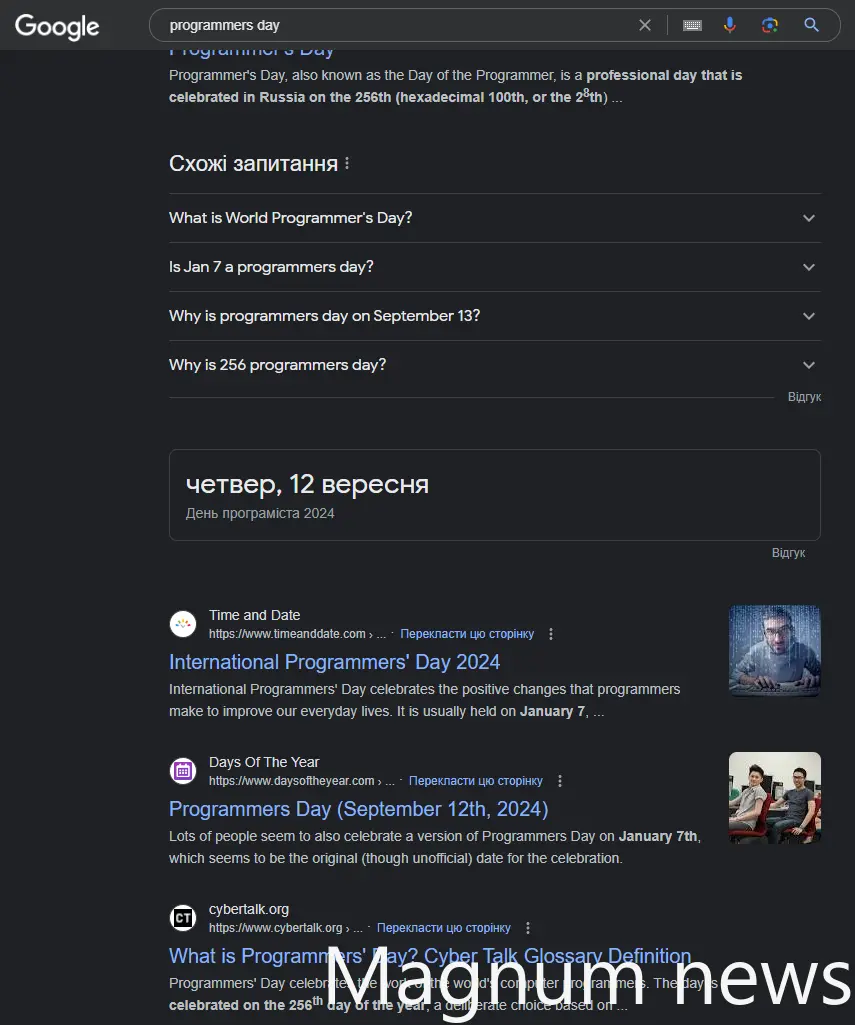This screenshot has height=1025, width=855.
Task: Open more options for the Time and Date result
Action: (551, 634)
